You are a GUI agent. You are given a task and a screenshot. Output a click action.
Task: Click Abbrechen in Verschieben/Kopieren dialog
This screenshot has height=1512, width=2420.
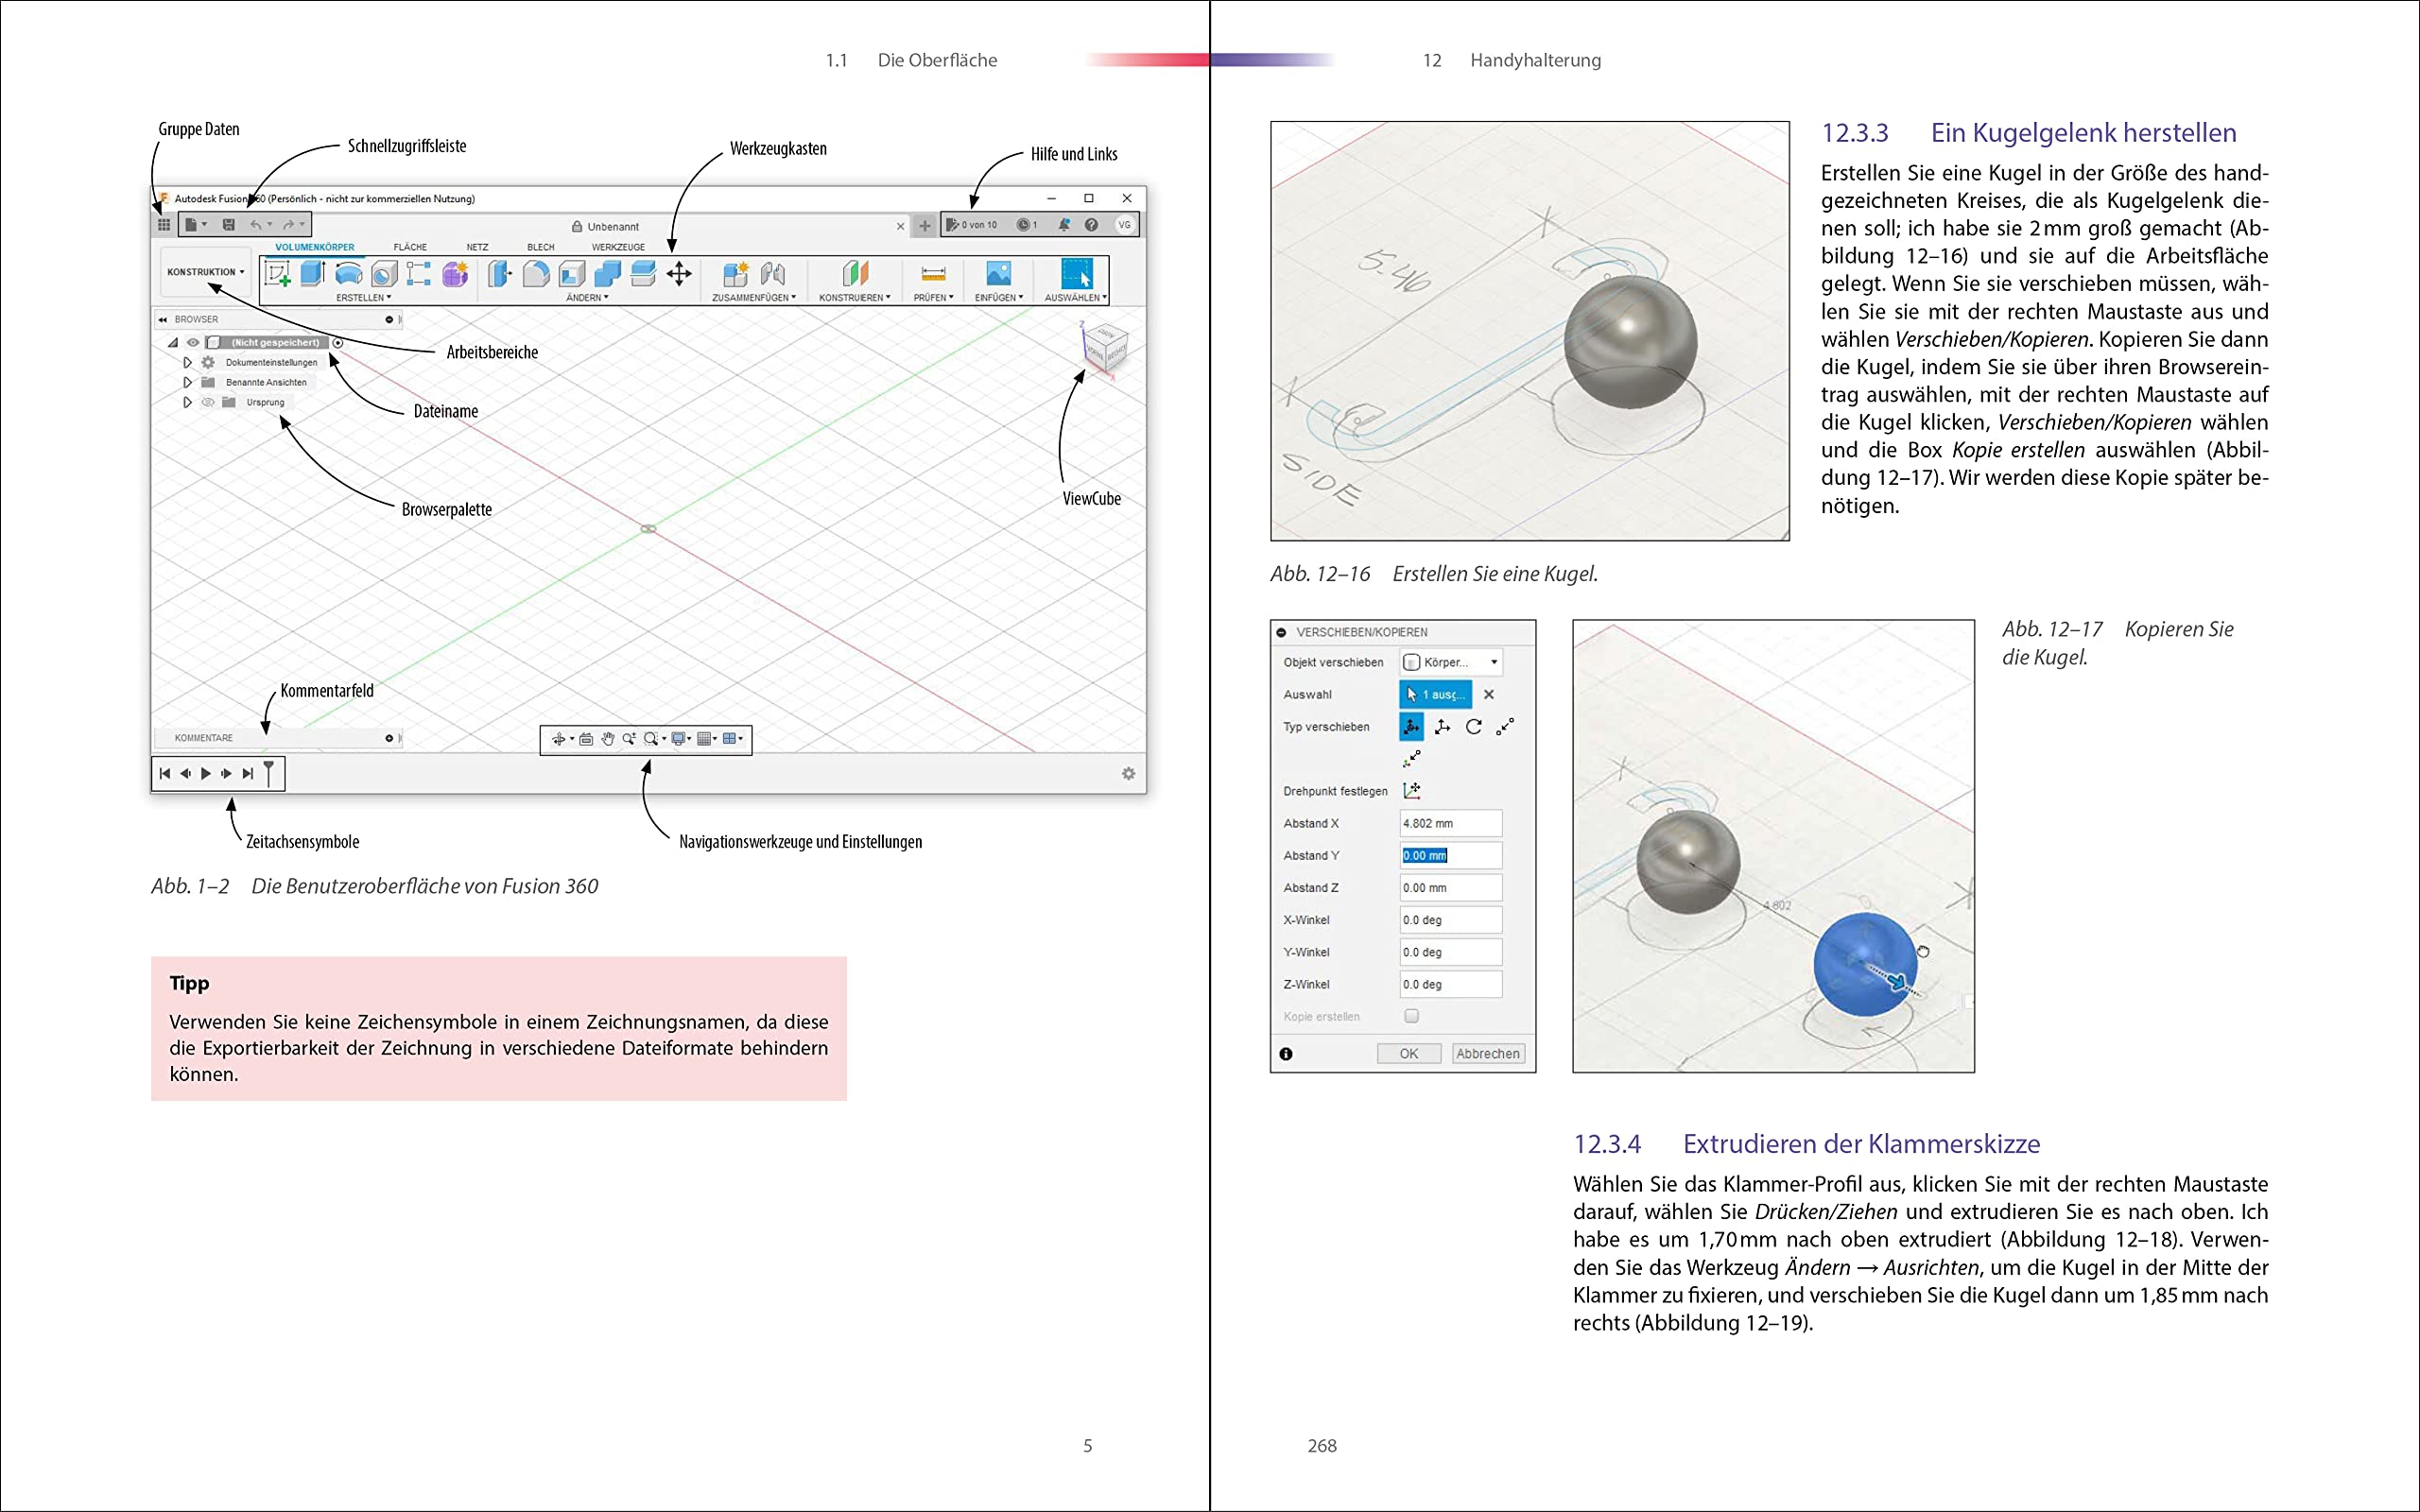[1488, 1054]
